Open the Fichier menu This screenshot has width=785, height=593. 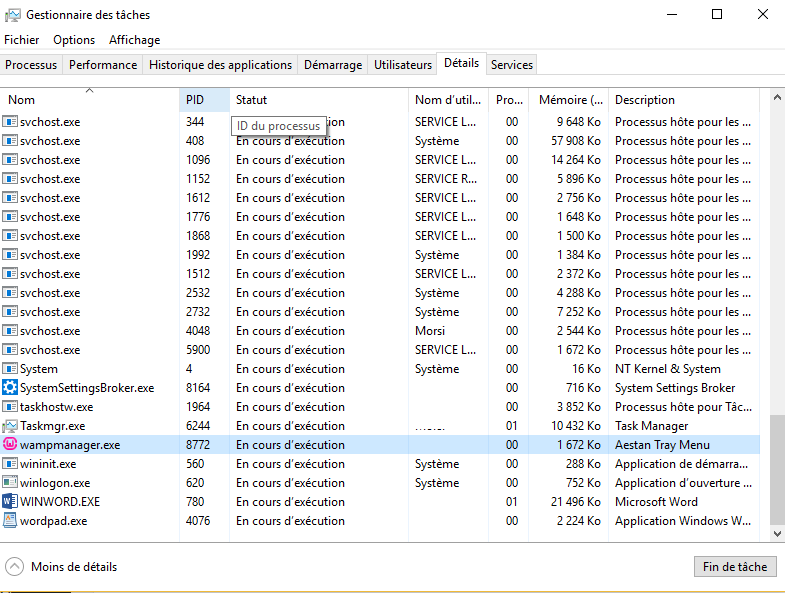click(22, 40)
